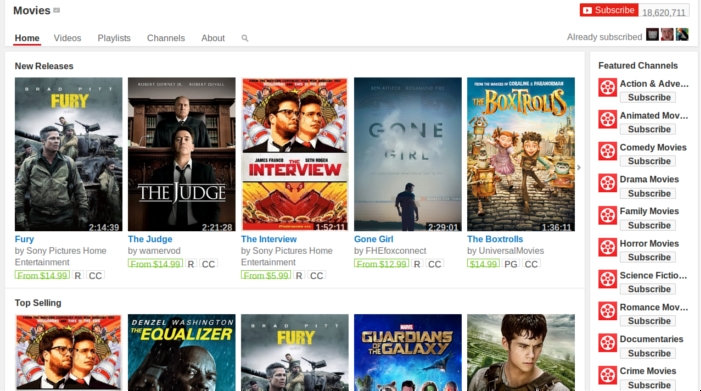Click the Gone Girl poster thumbnail
Viewport: 701px width, 391px height.
tap(408, 154)
